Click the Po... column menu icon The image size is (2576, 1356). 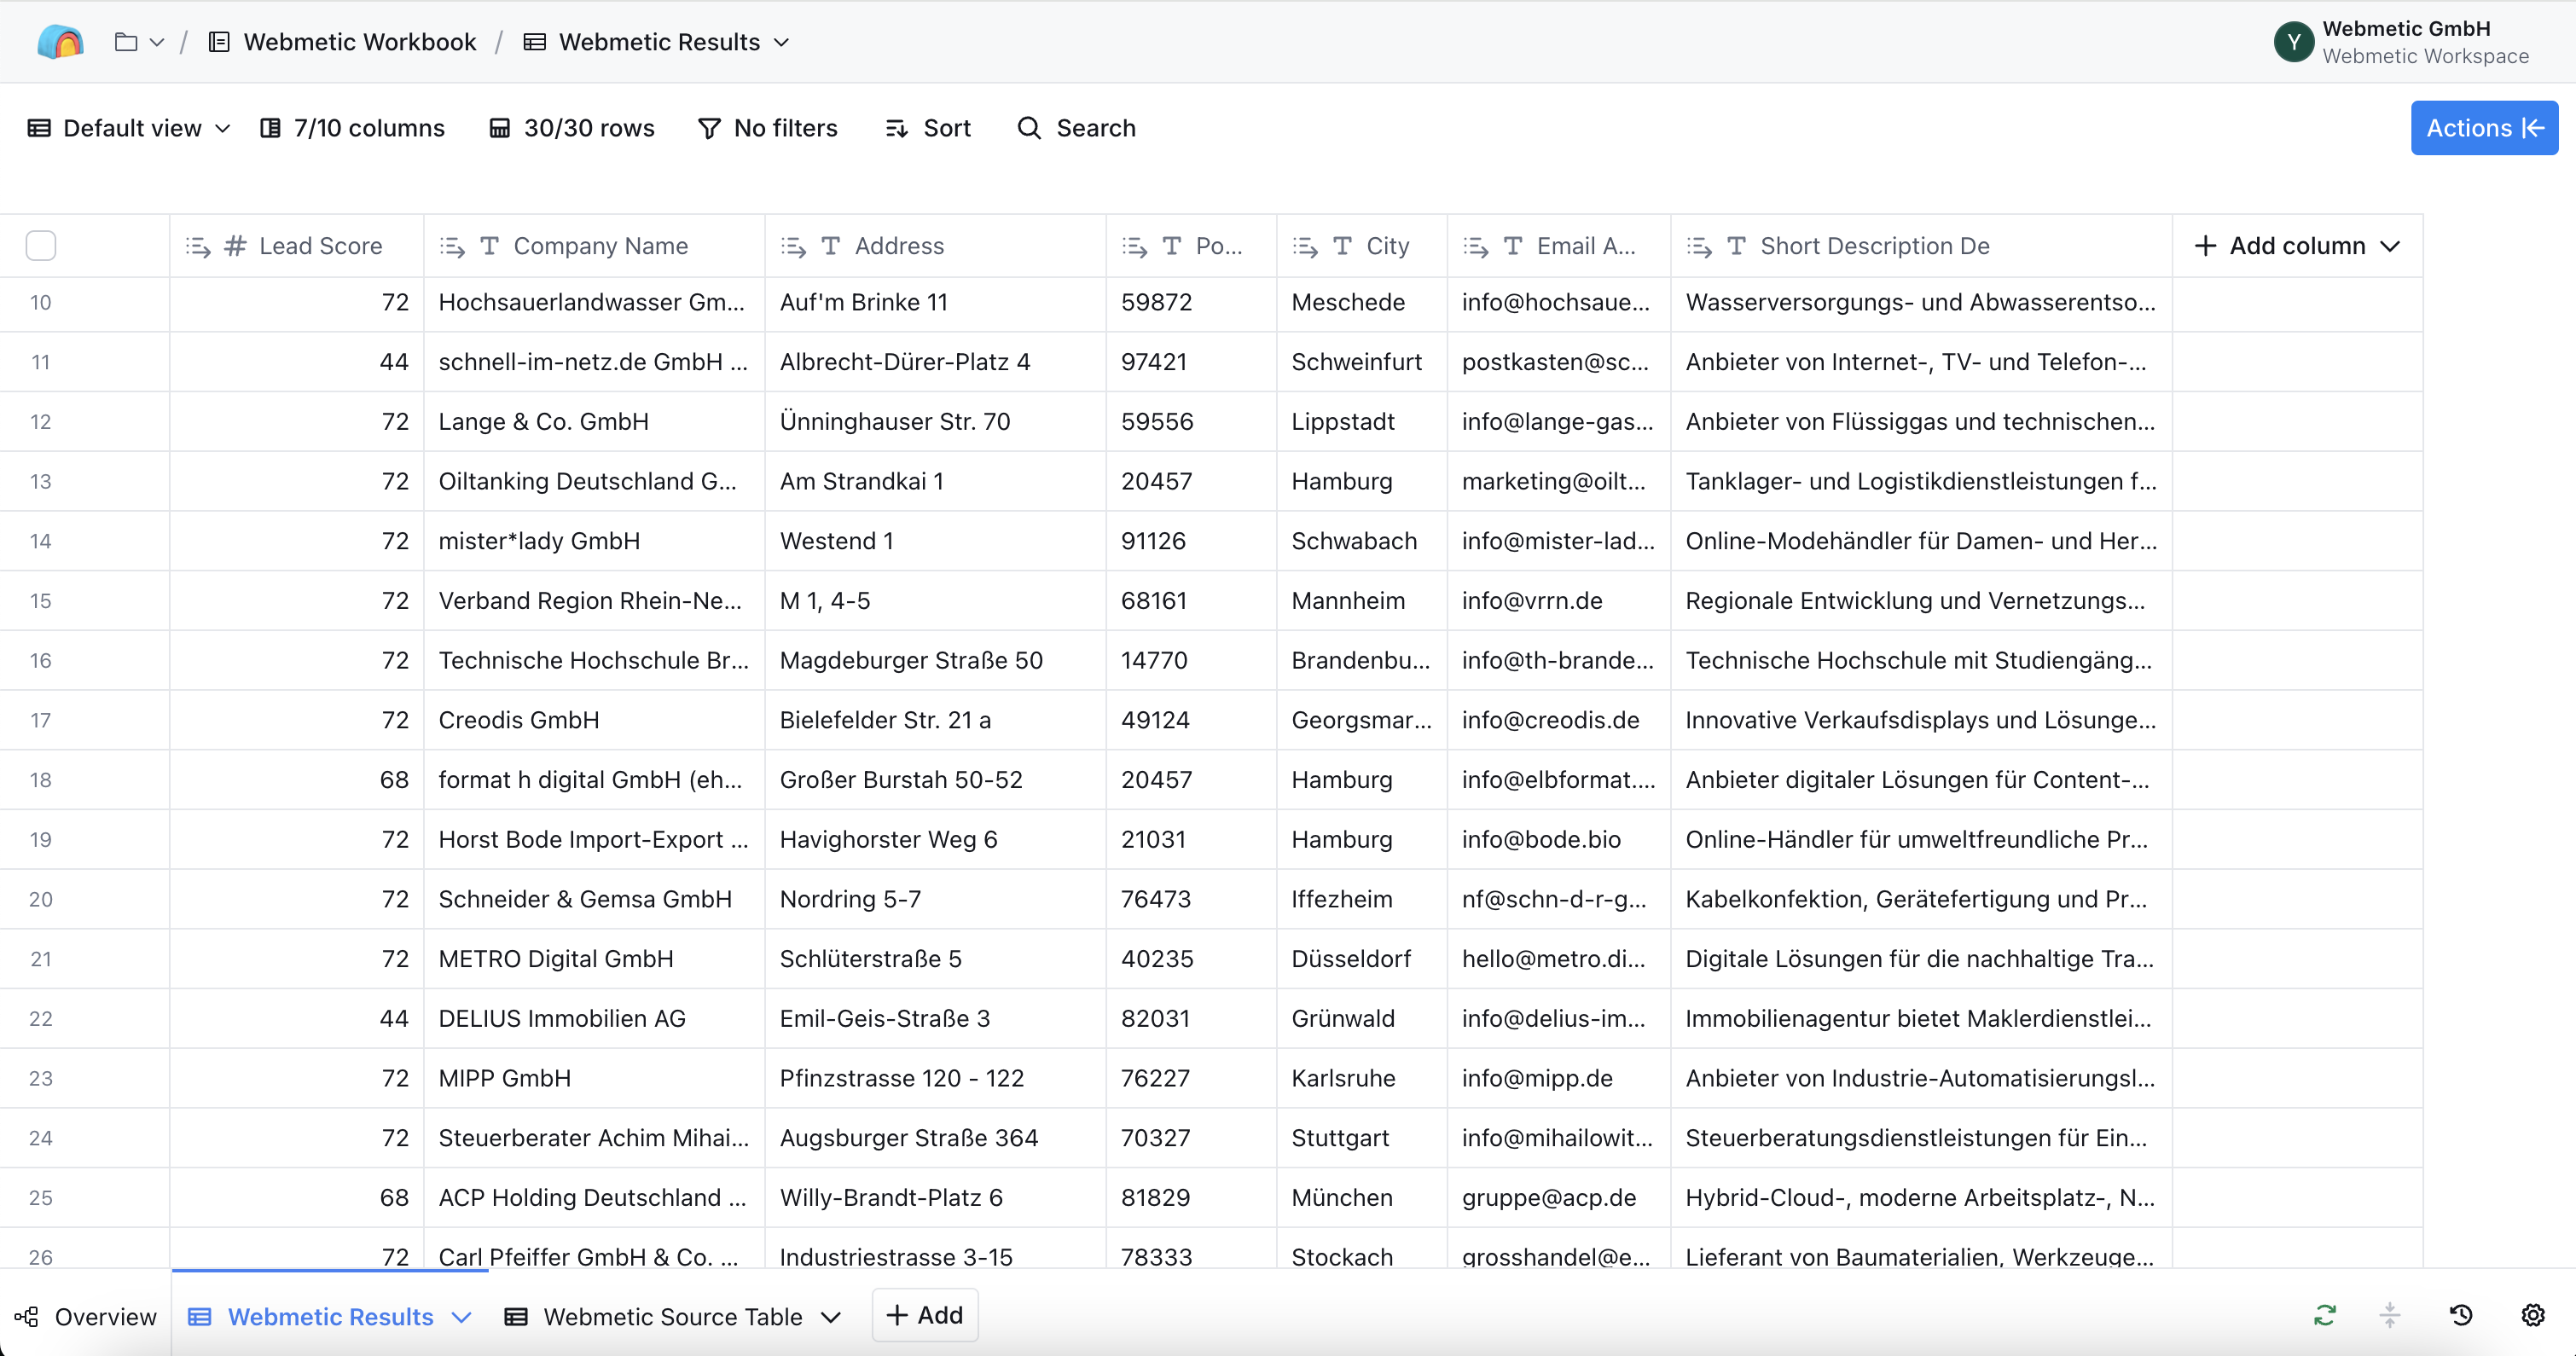[1134, 246]
